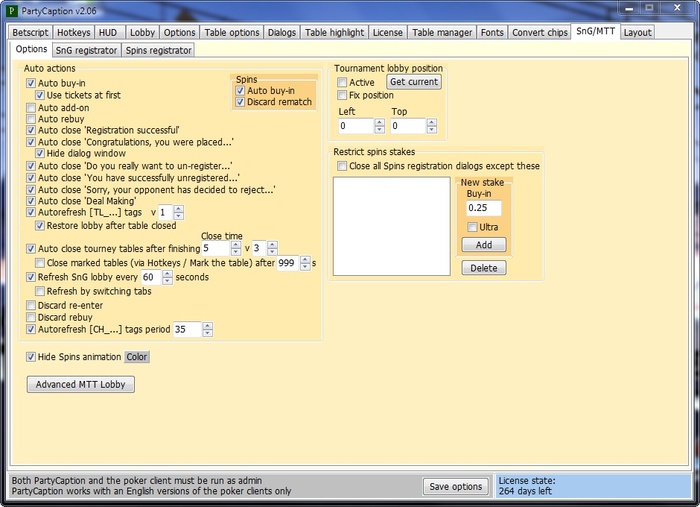Click the spinner next to Close time value 3
Screen dimensions: 700x507
pos(272,248)
